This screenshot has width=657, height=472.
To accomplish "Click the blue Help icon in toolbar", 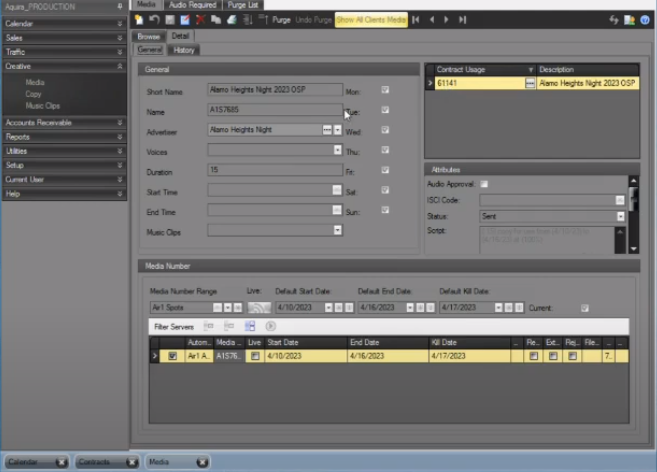I will pos(645,20).
